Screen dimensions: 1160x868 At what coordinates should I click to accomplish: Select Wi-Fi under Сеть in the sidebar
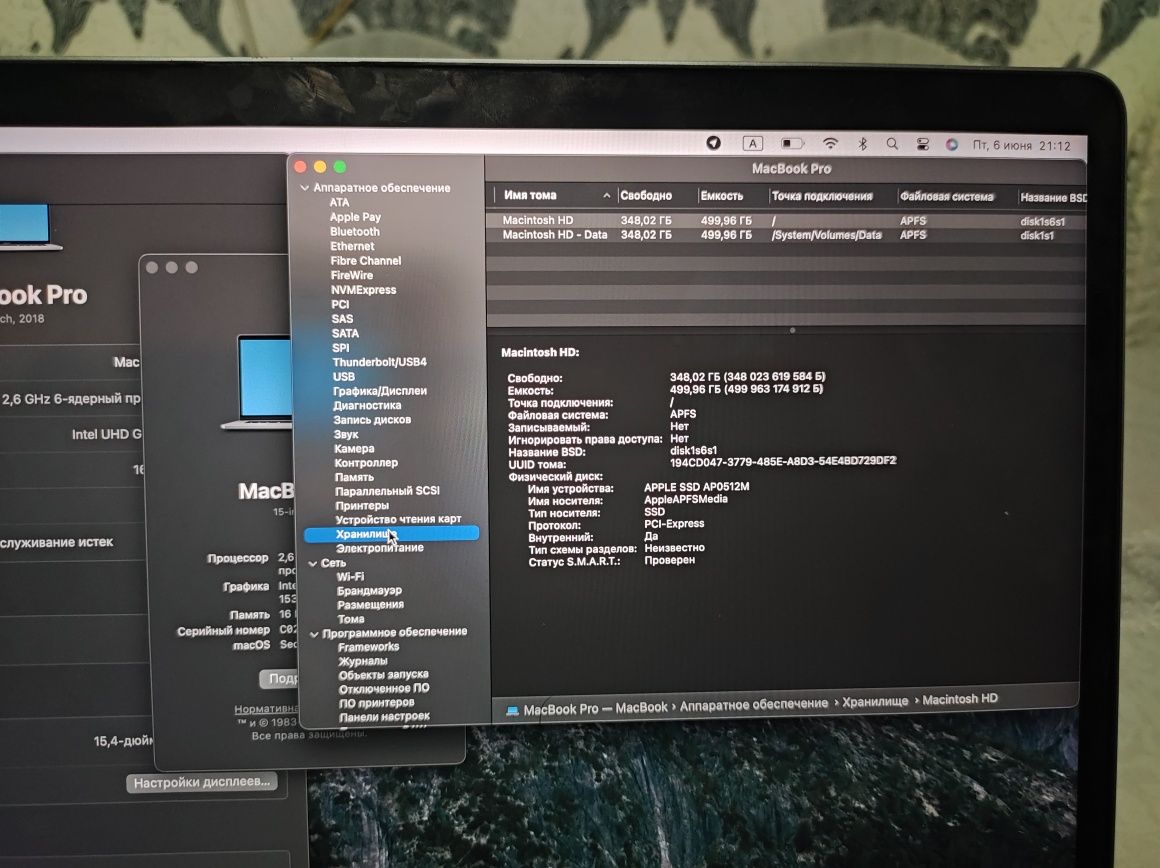coord(350,576)
